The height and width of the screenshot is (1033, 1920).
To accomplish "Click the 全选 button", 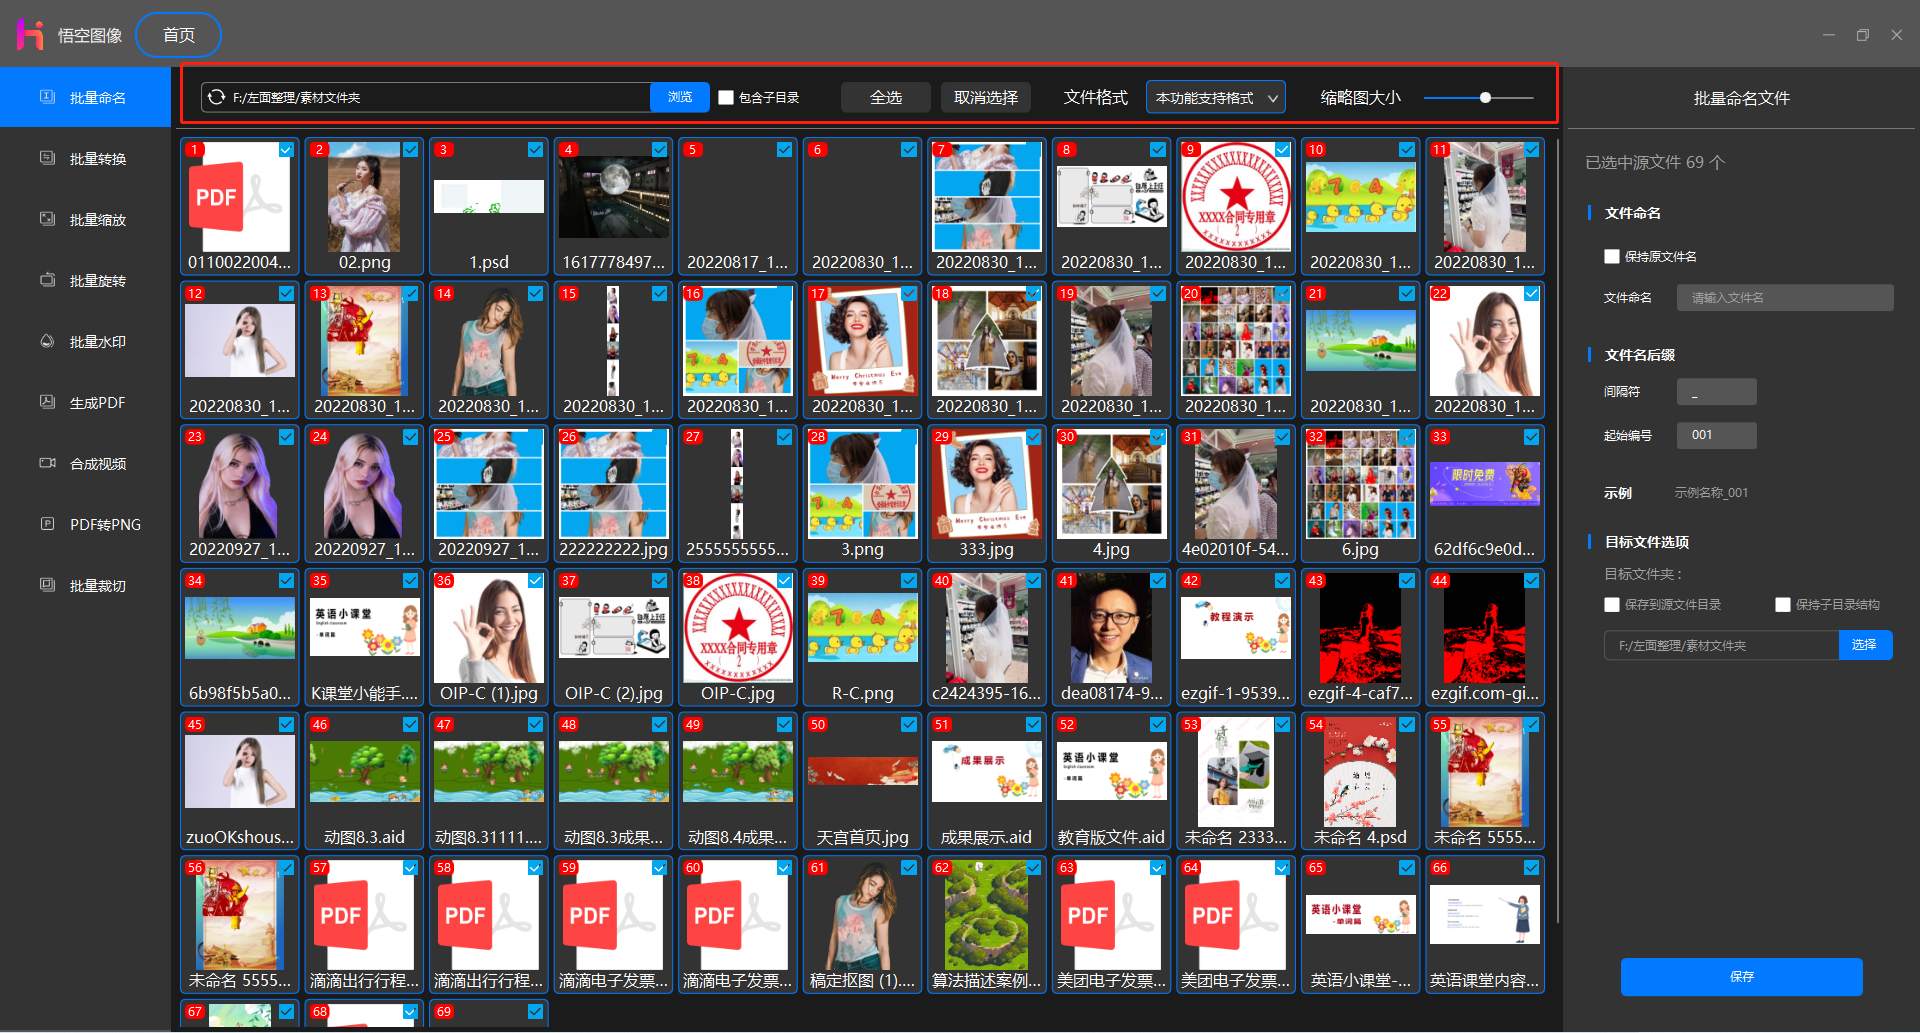I will 885,97.
